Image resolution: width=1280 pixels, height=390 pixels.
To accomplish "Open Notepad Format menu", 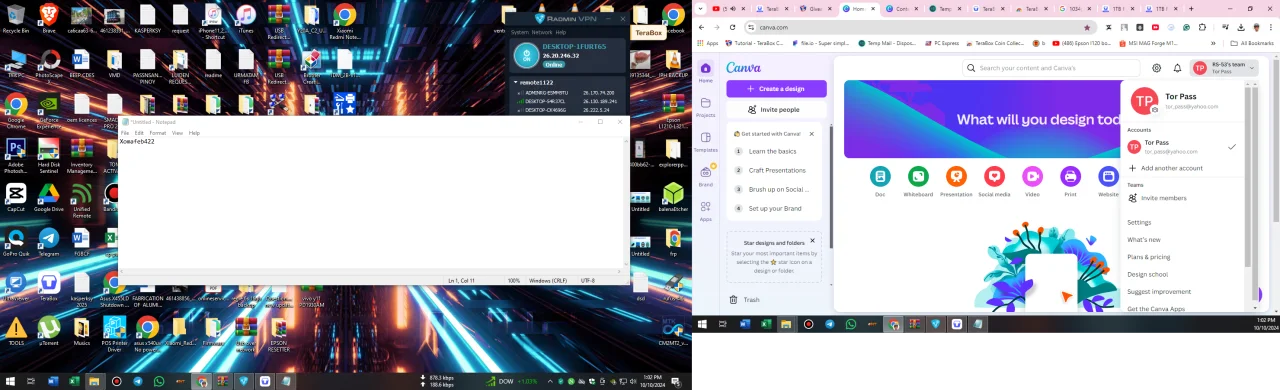I will tap(158, 133).
